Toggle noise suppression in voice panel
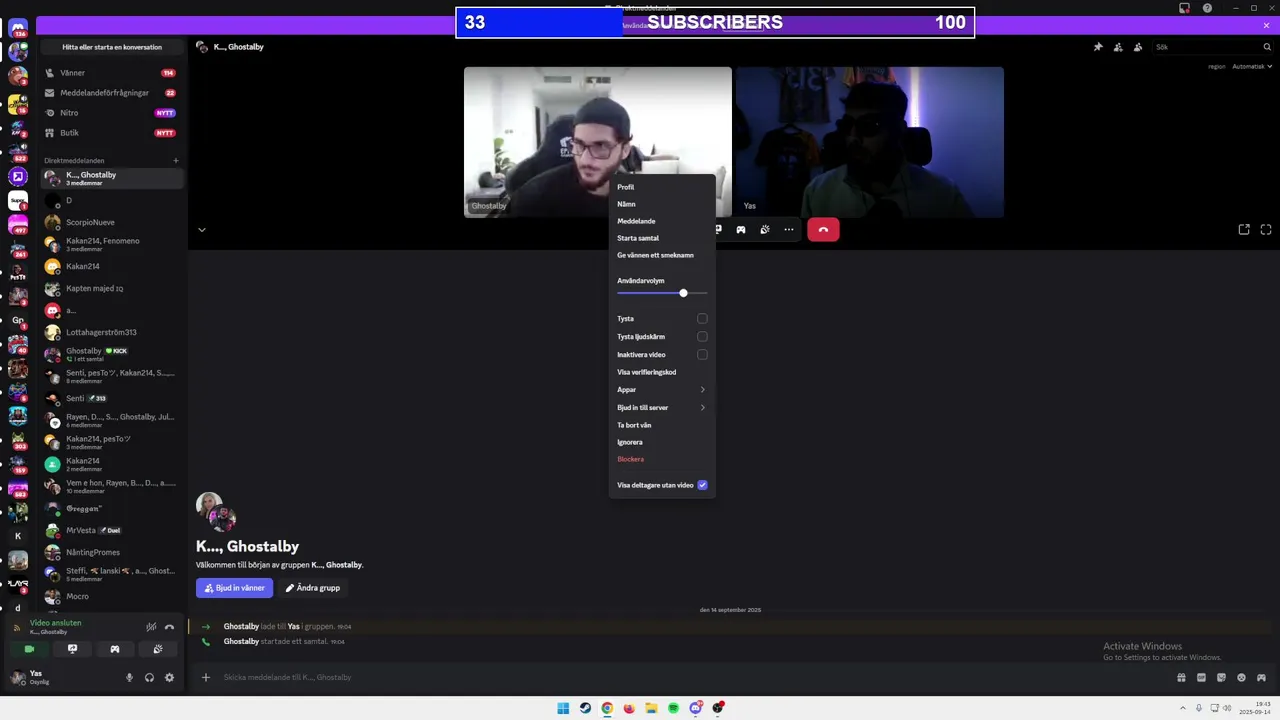The height and width of the screenshot is (720, 1280). [x=151, y=627]
